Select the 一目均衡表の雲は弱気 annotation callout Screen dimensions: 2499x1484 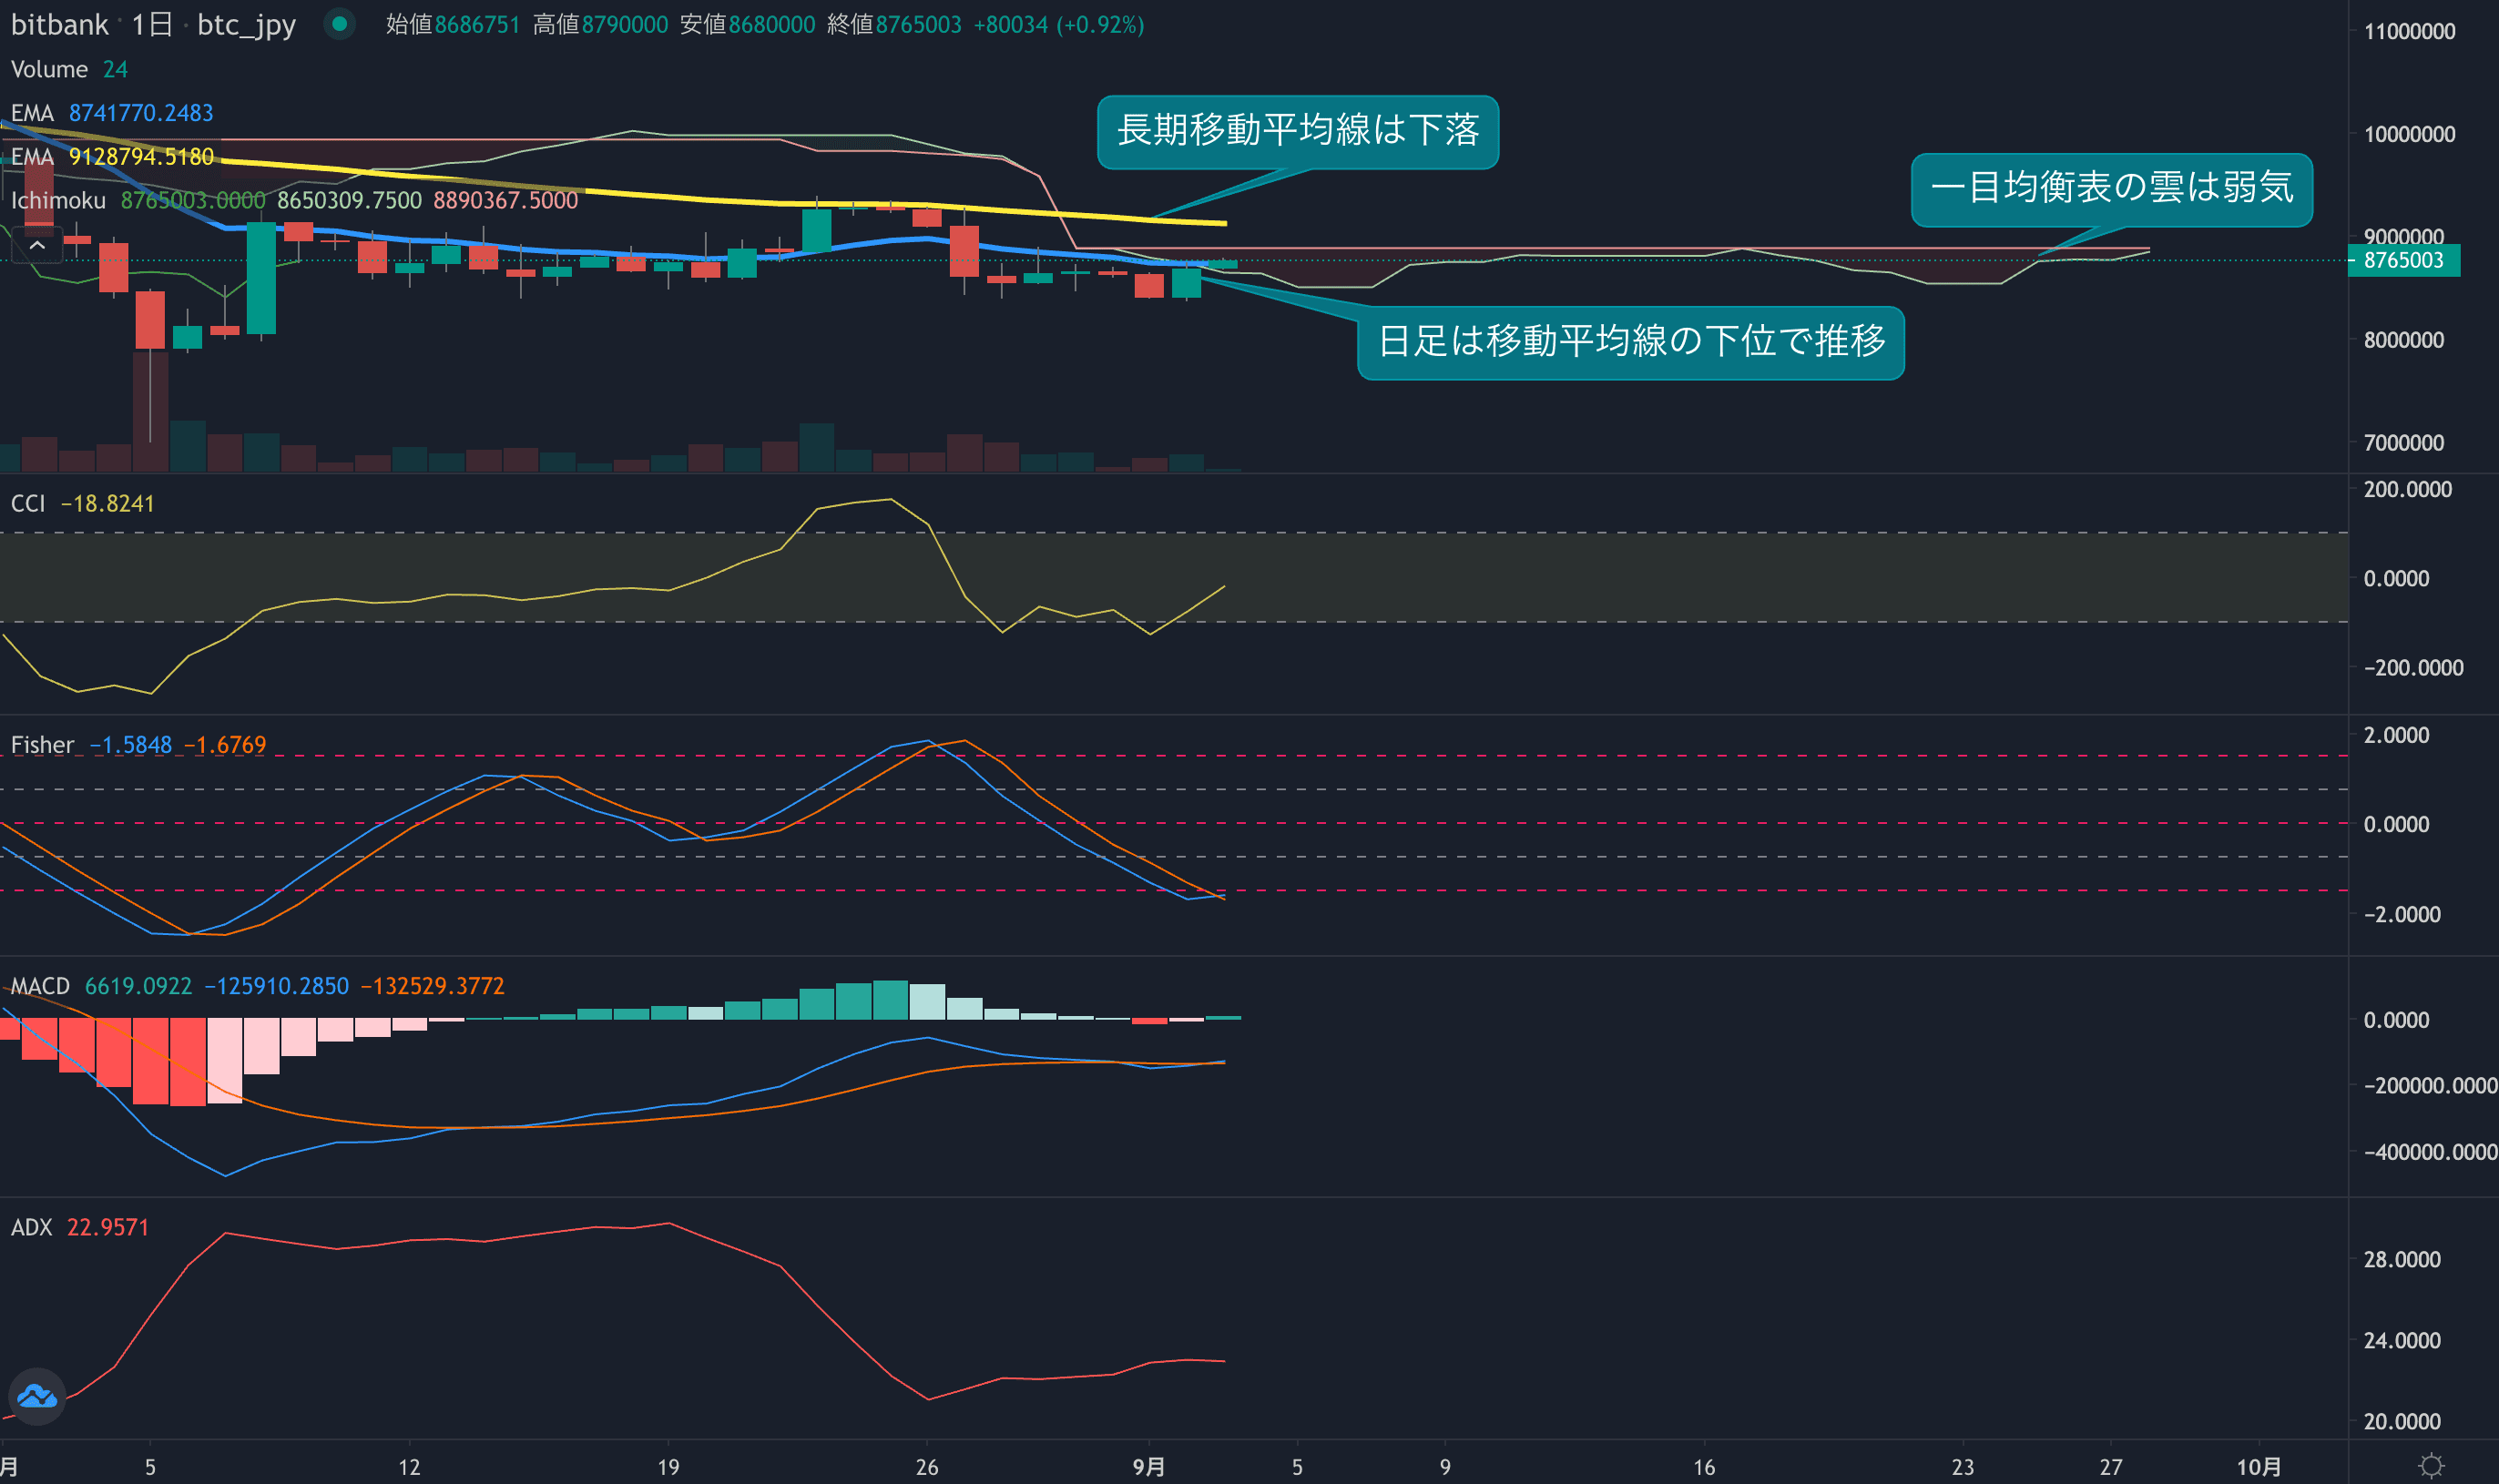pos(2111,189)
